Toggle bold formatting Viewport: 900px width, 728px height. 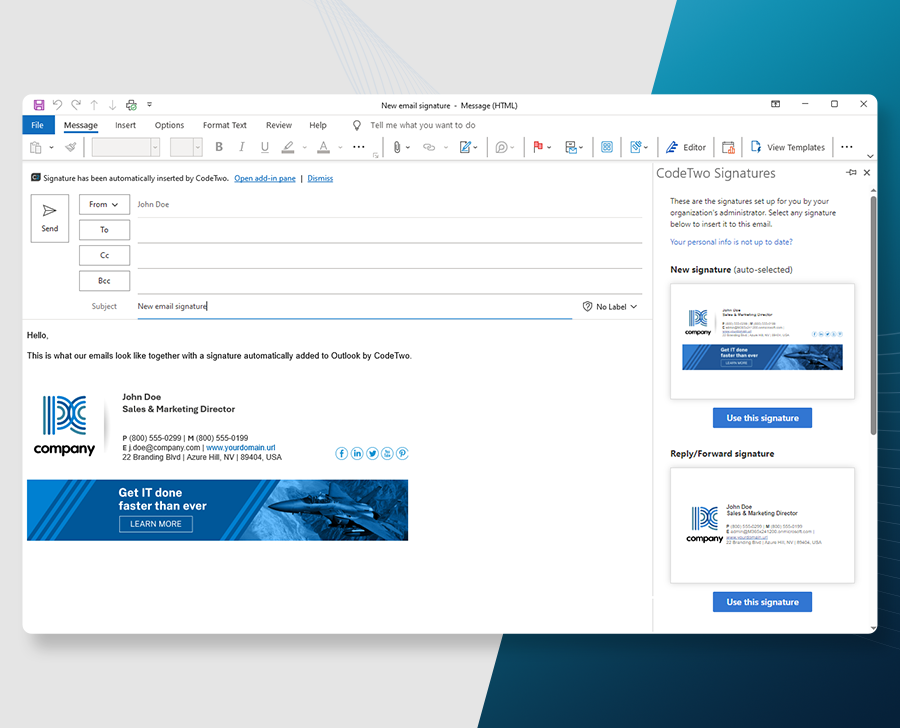[x=219, y=147]
